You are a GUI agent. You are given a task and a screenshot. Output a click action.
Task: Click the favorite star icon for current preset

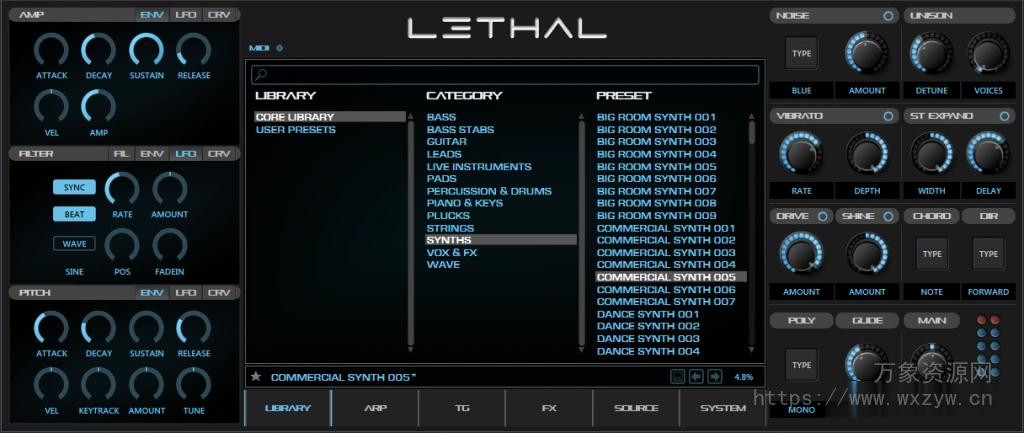[x=256, y=377]
